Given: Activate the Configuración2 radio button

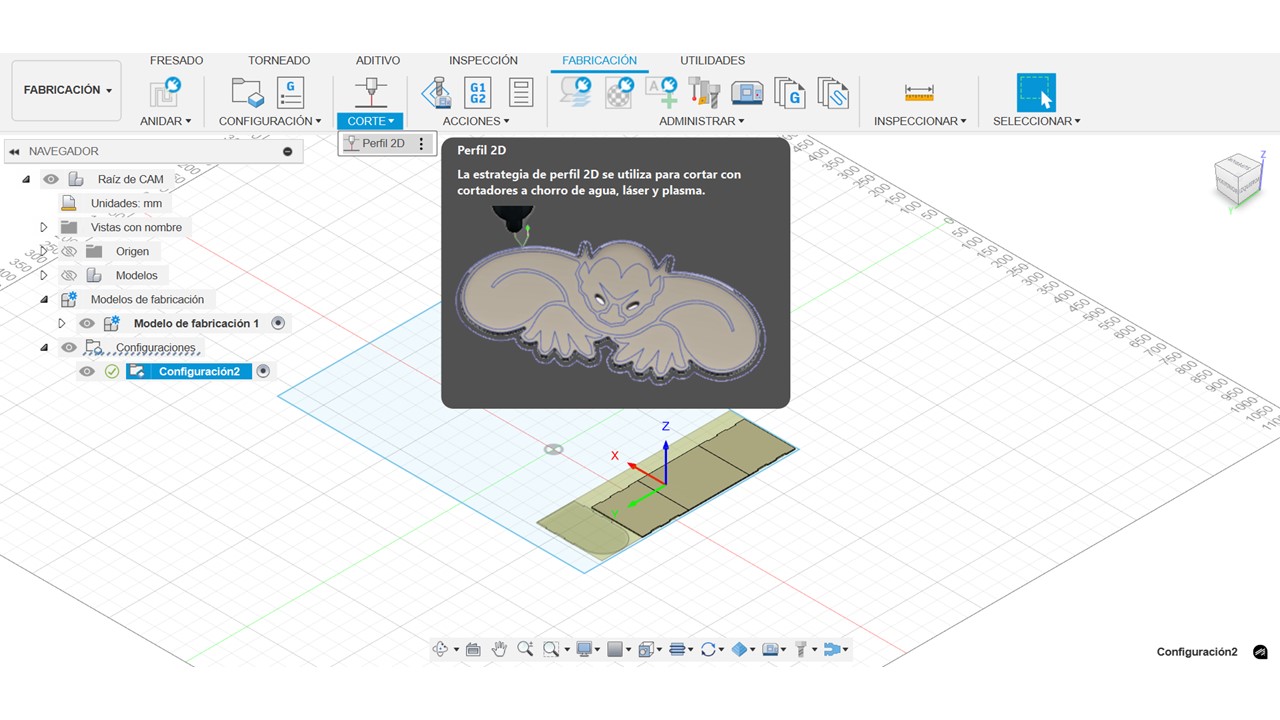Looking at the screenshot, I should 263,371.
